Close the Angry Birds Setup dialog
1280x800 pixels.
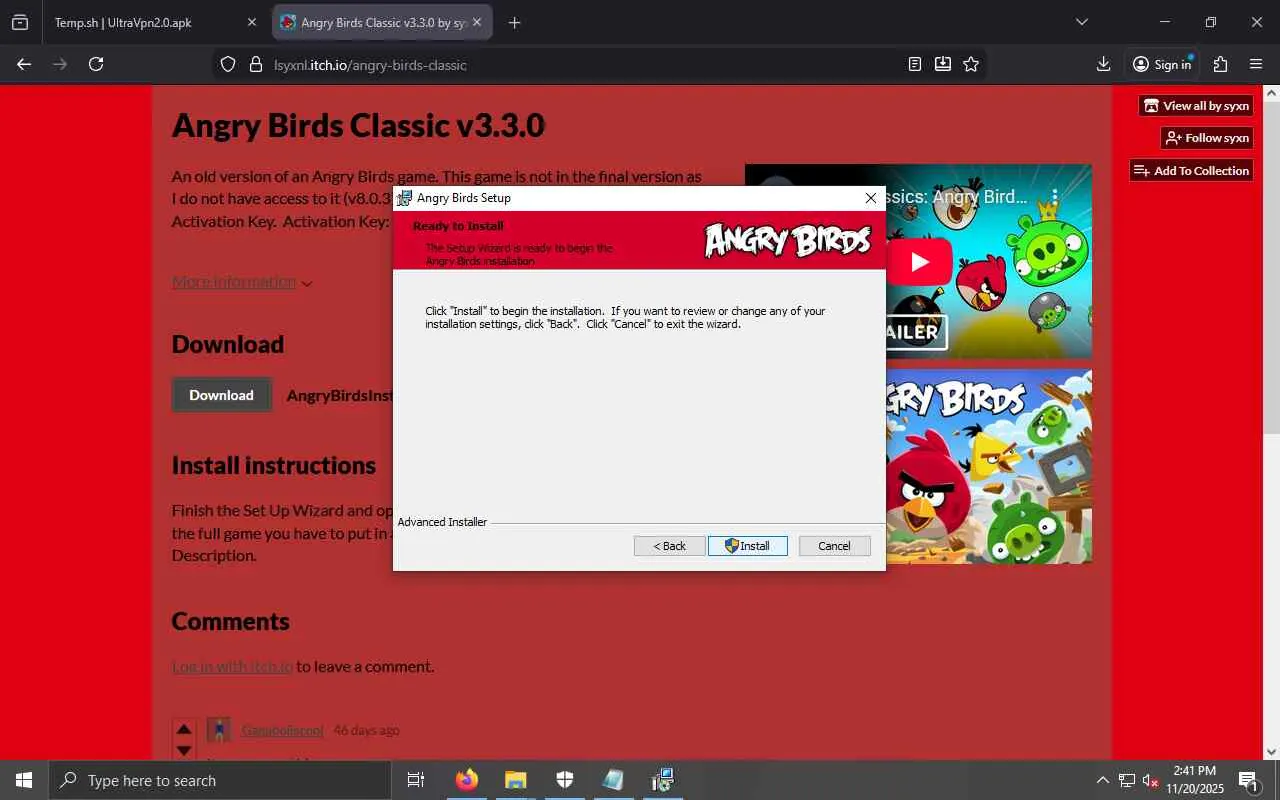pyautogui.click(x=870, y=198)
